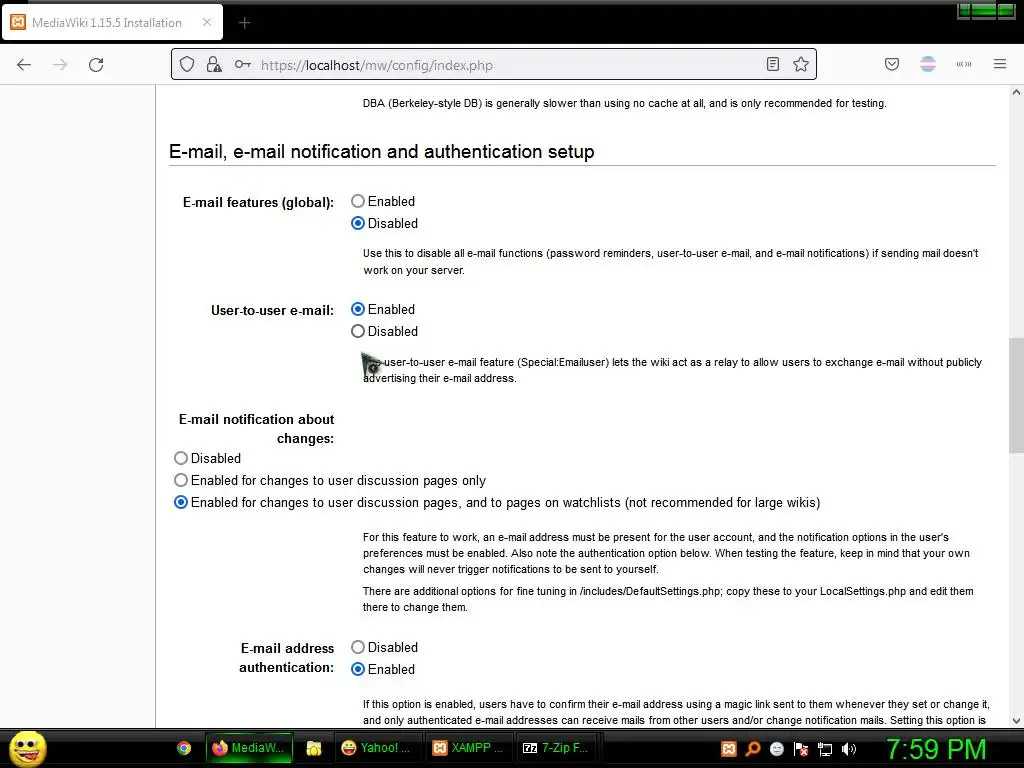This screenshot has width=1024, height=768.
Task: Select Disabled for User-to-user e-mail
Action: coord(358,331)
